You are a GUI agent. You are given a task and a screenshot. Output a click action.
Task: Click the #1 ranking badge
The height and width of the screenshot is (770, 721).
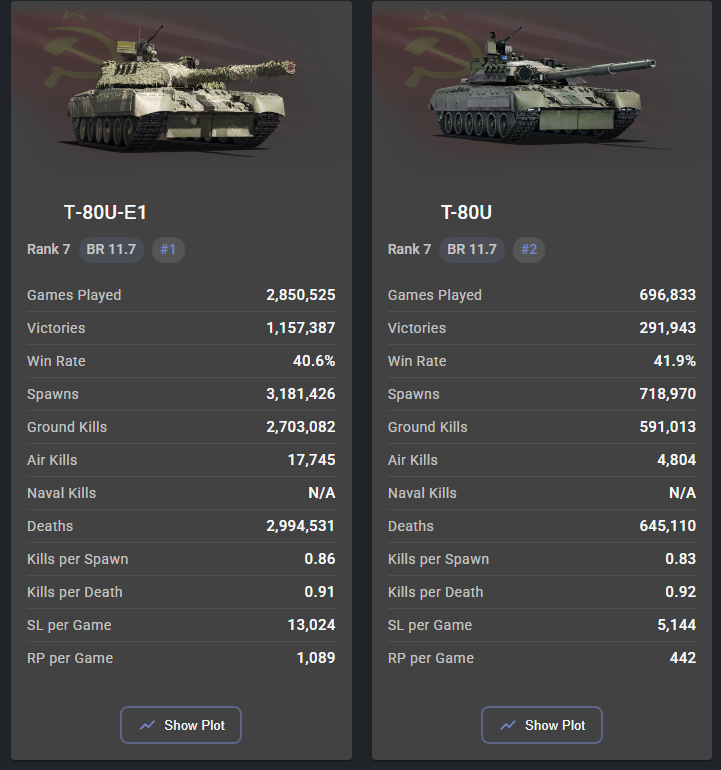[168, 249]
